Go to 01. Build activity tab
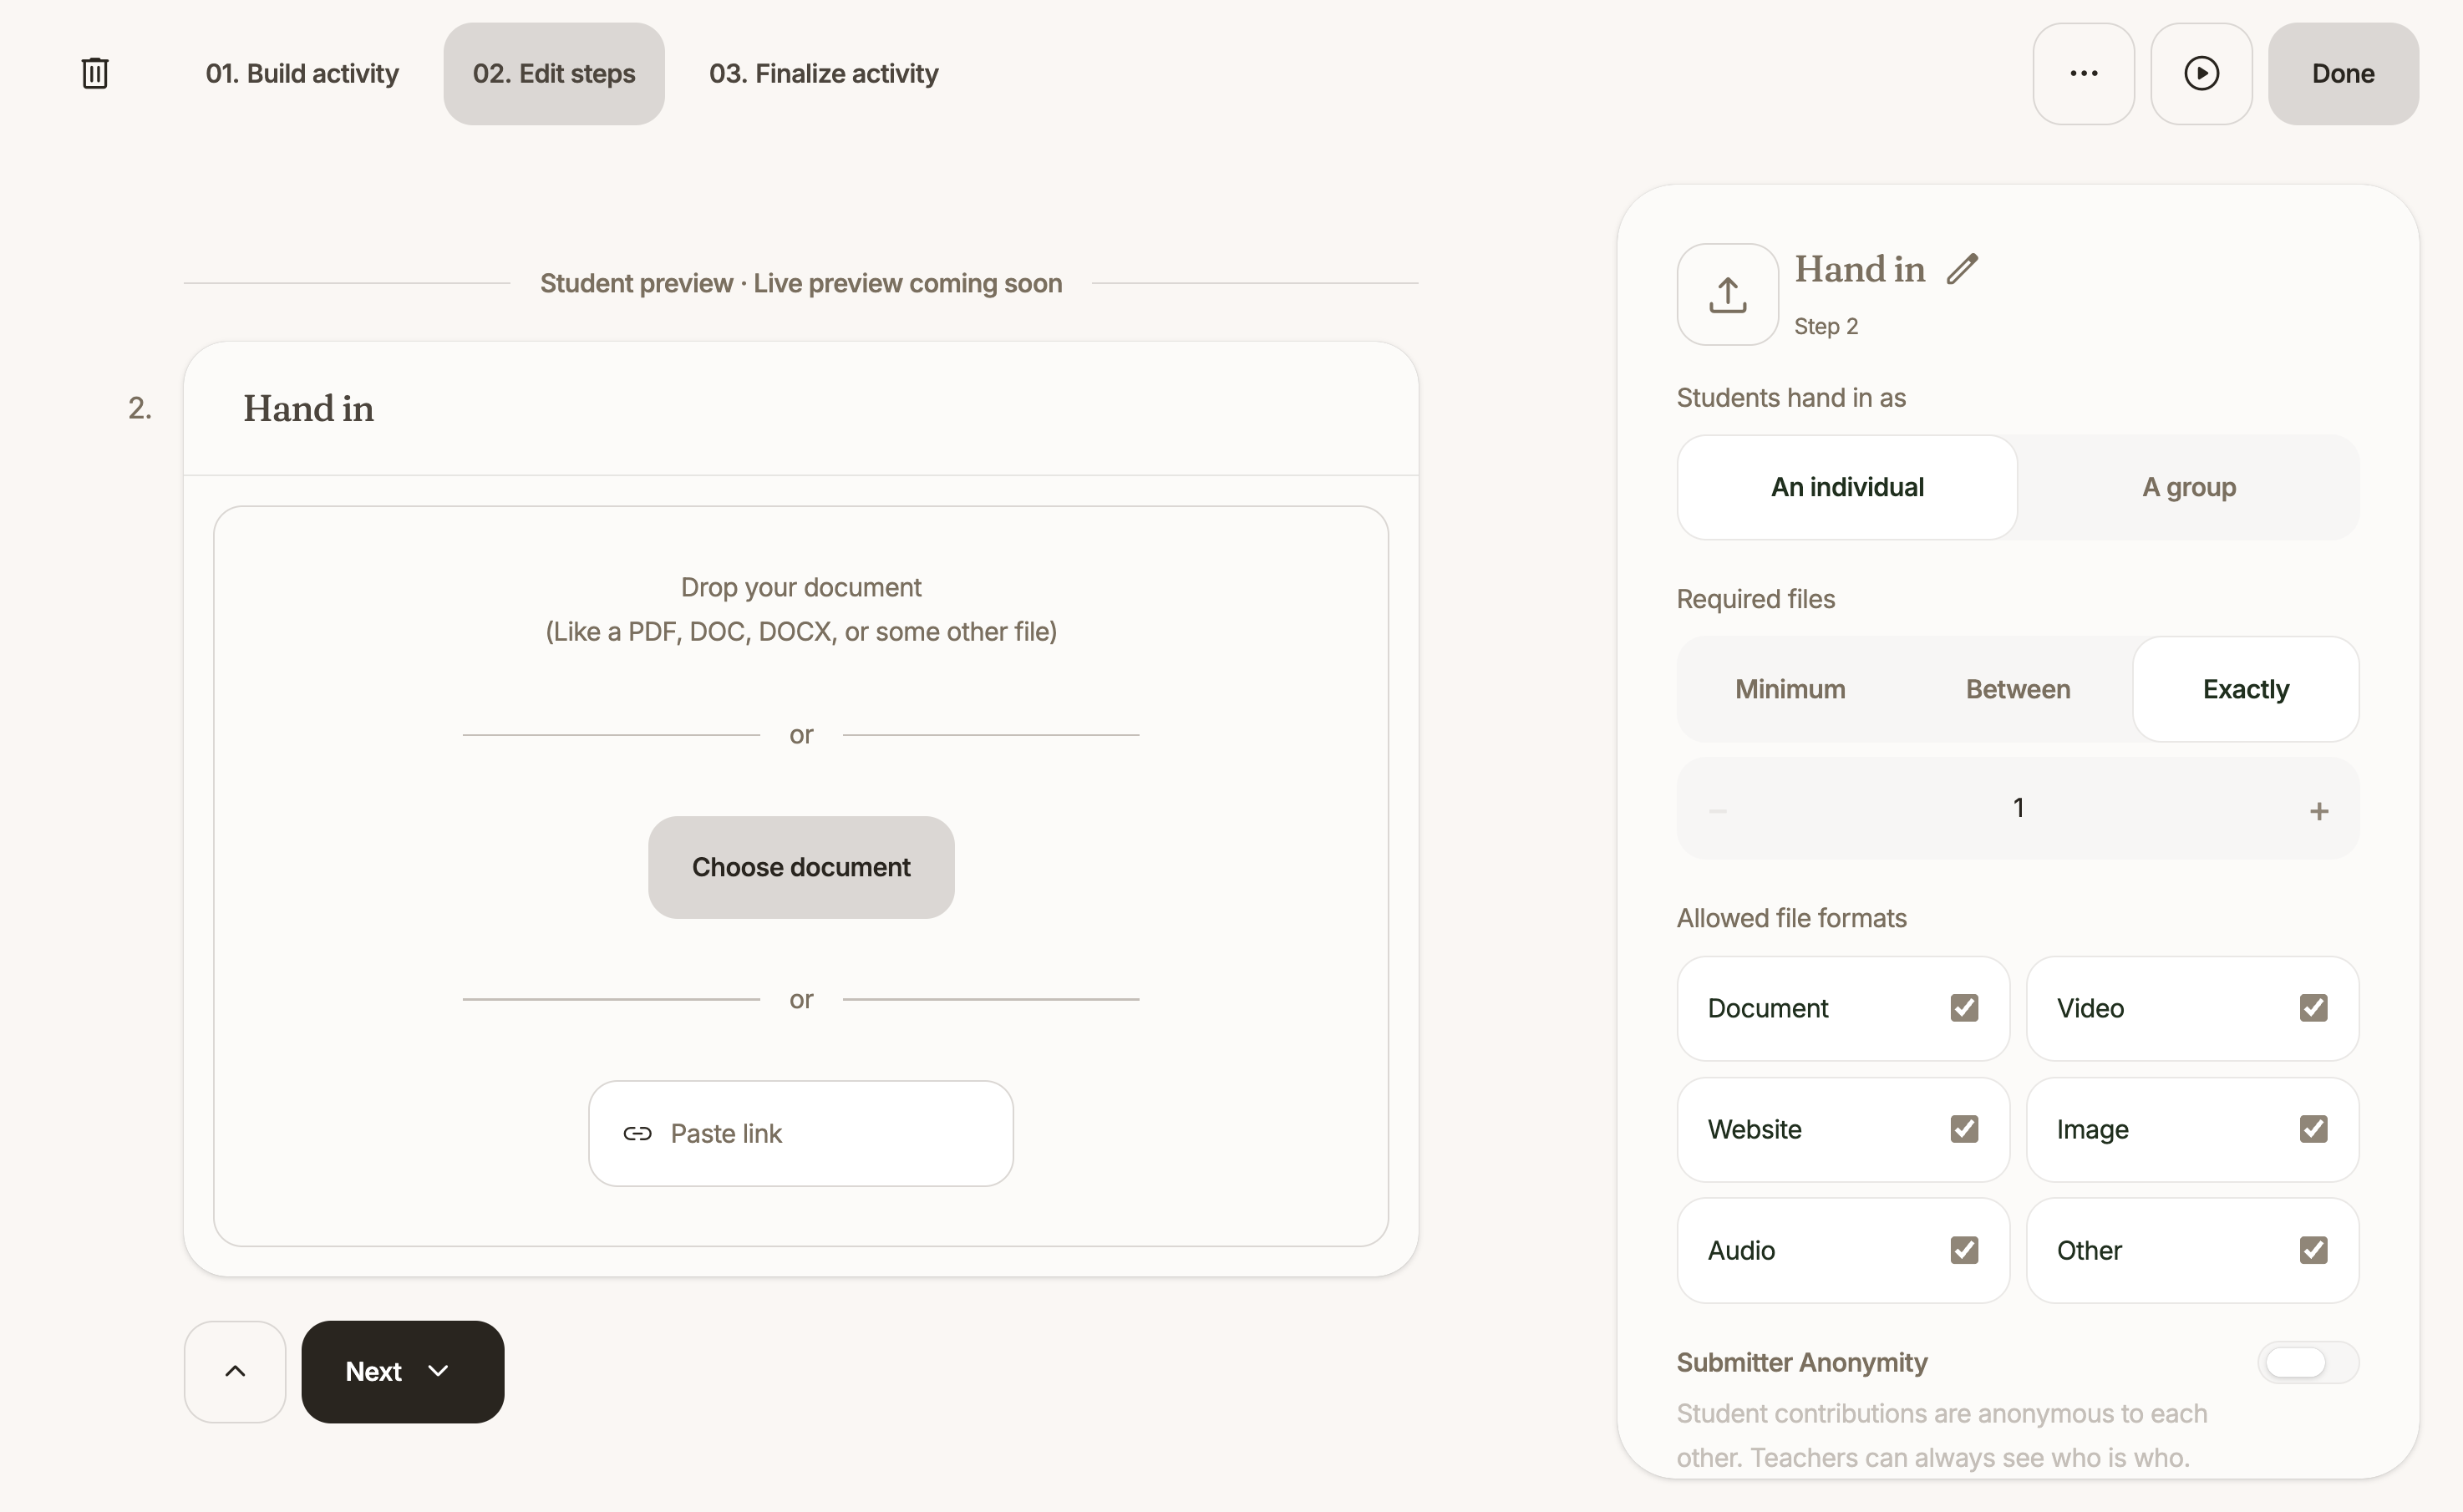 302,74
